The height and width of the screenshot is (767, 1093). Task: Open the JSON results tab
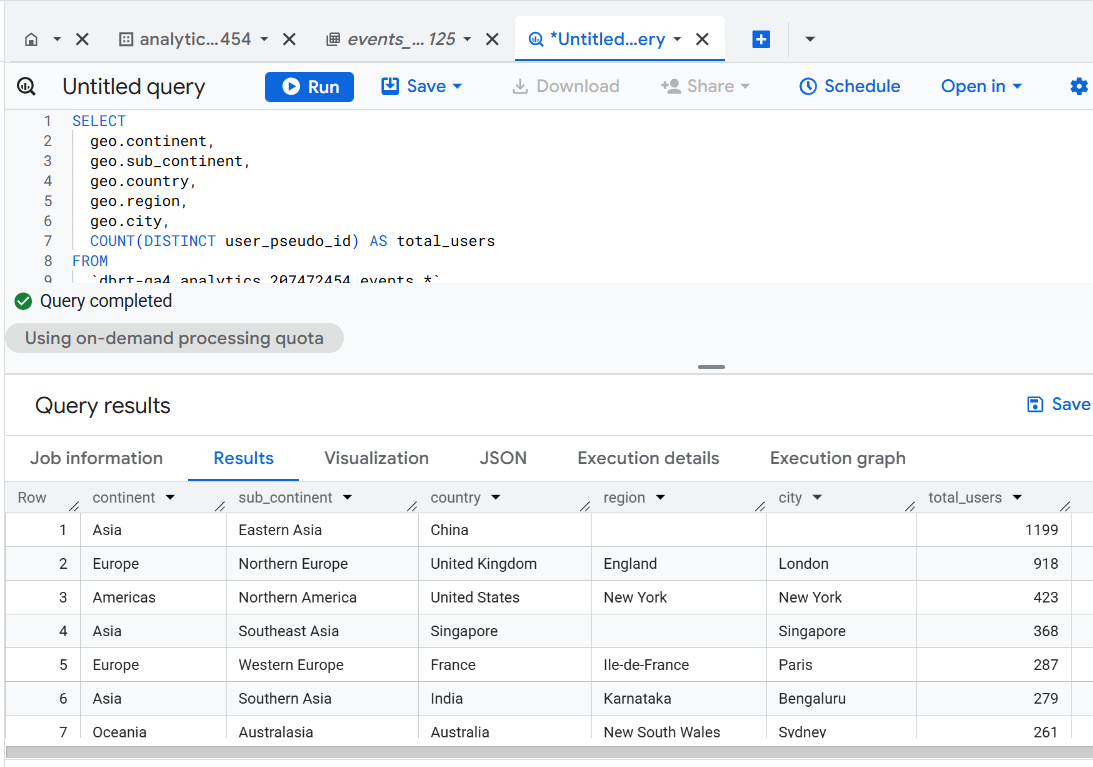tap(503, 458)
